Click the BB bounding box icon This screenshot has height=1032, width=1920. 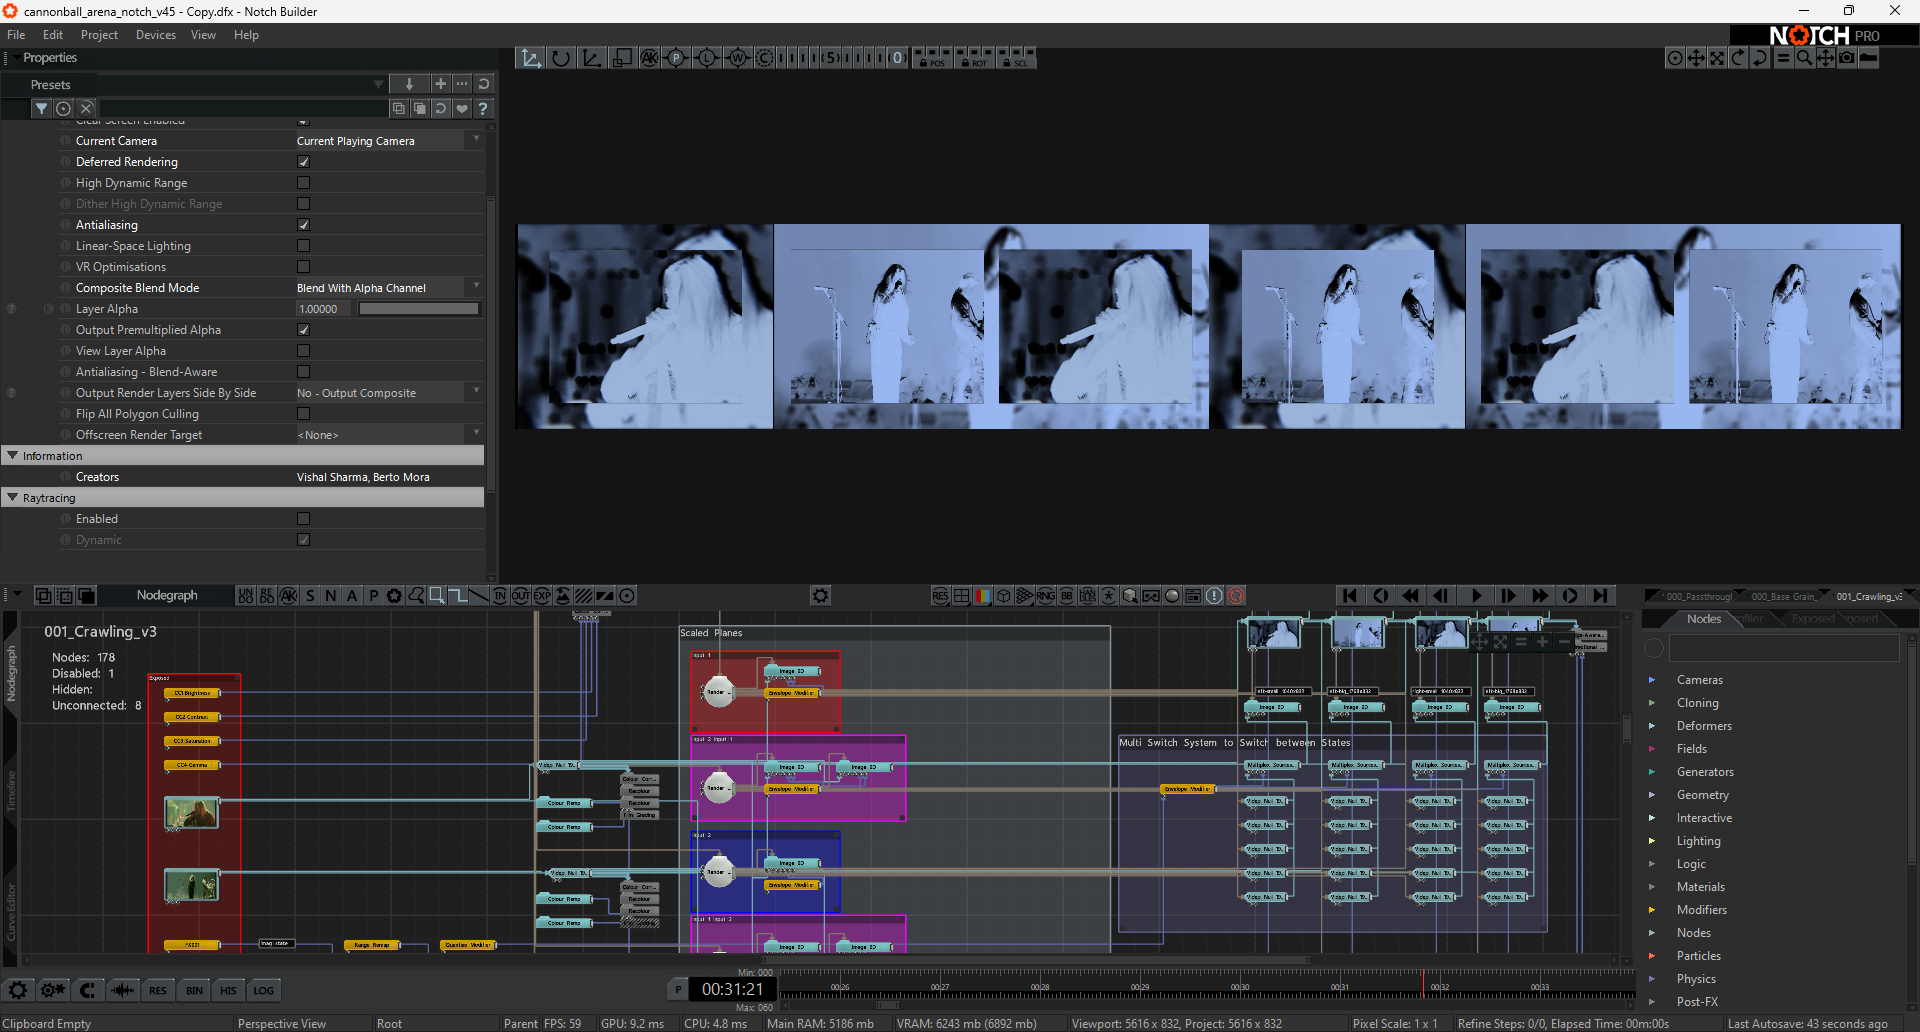pyautogui.click(x=1067, y=595)
